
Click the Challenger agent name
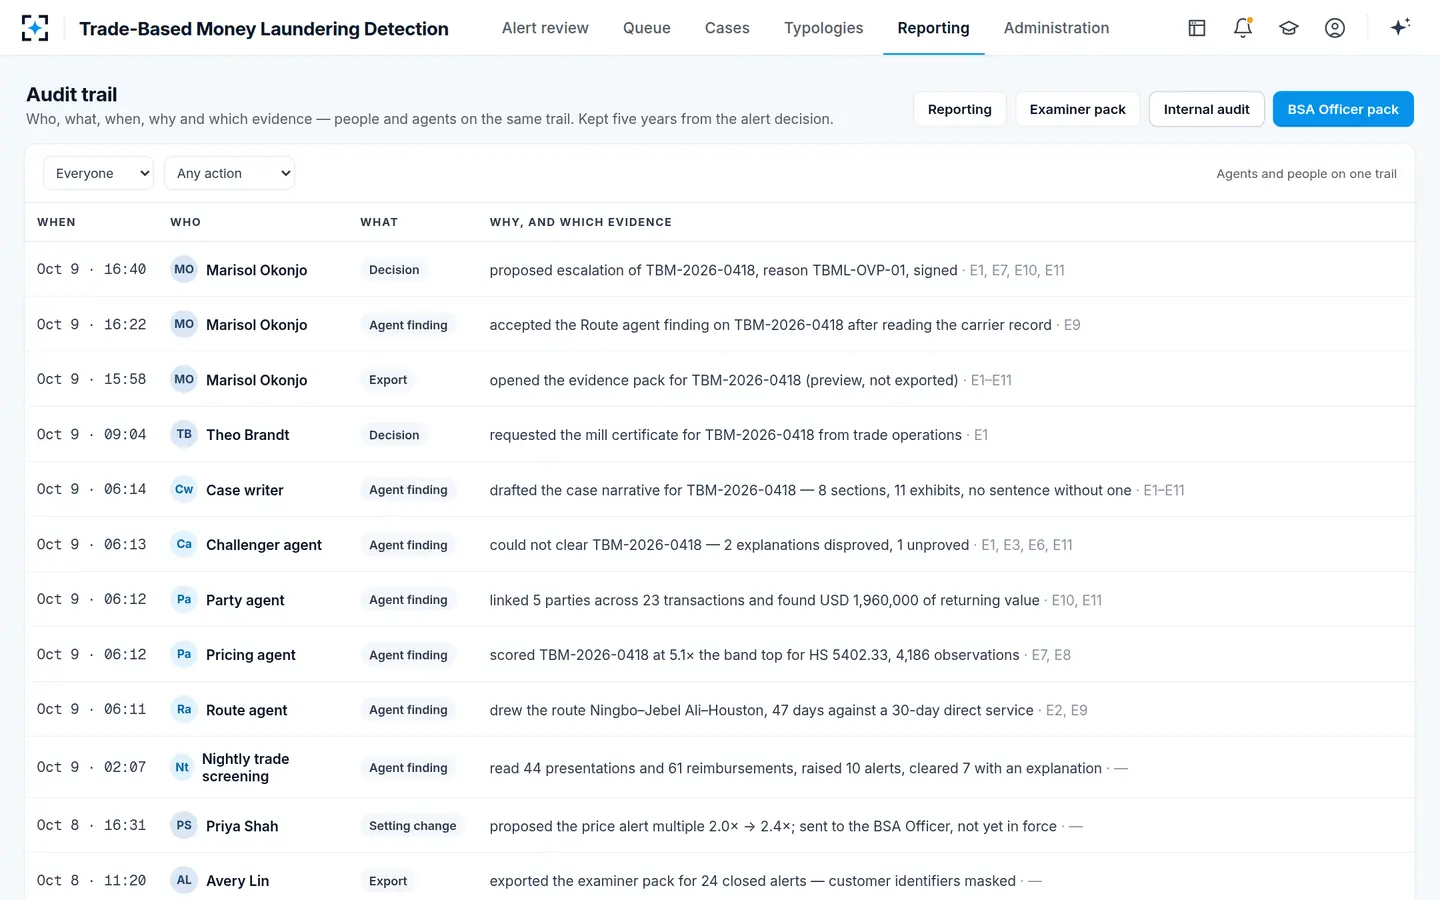pyautogui.click(x=264, y=545)
